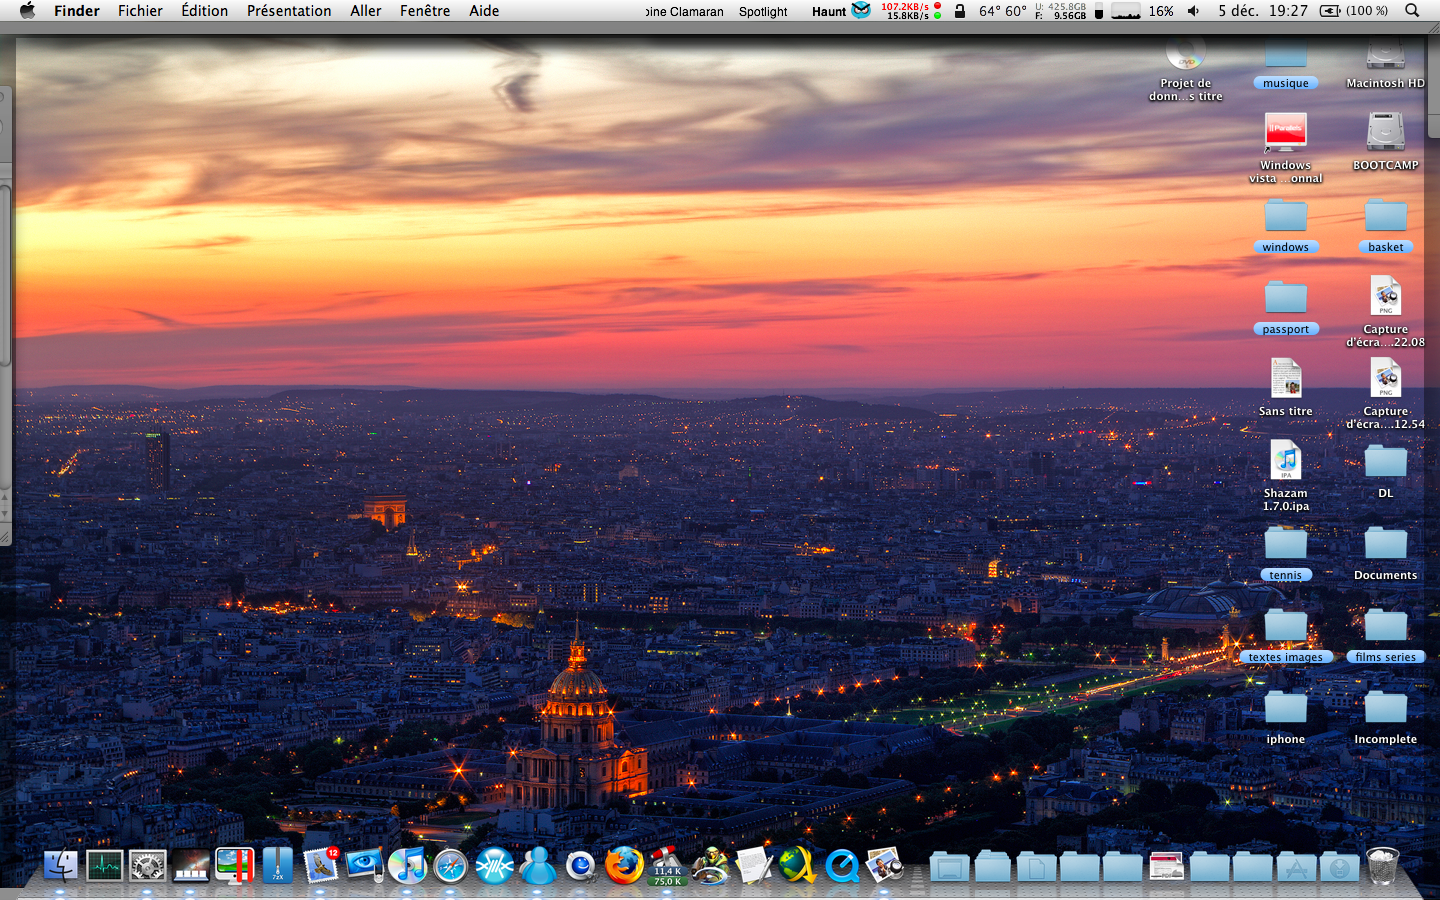Viewport: 1440px width, 900px height.
Task: Launch Firefox from the dock
Action: tap(624, 865)
